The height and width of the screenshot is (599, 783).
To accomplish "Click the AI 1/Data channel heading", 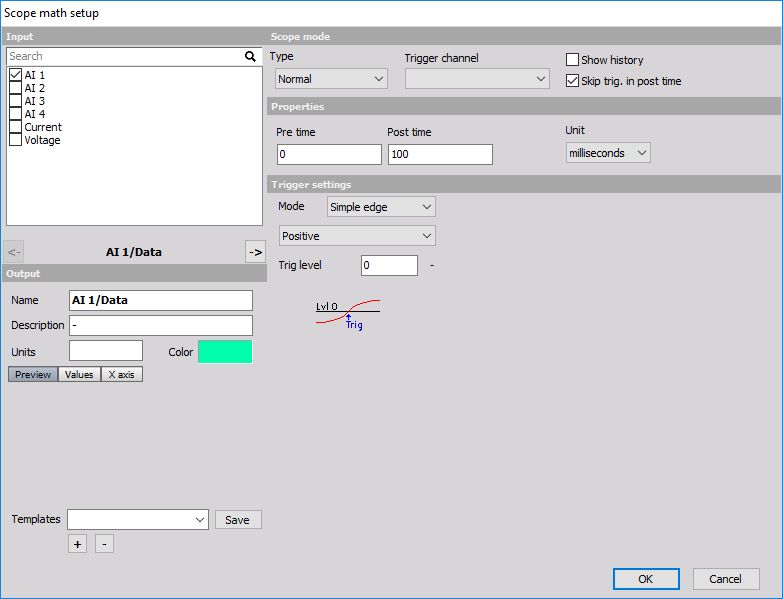I will coord(134,252).
